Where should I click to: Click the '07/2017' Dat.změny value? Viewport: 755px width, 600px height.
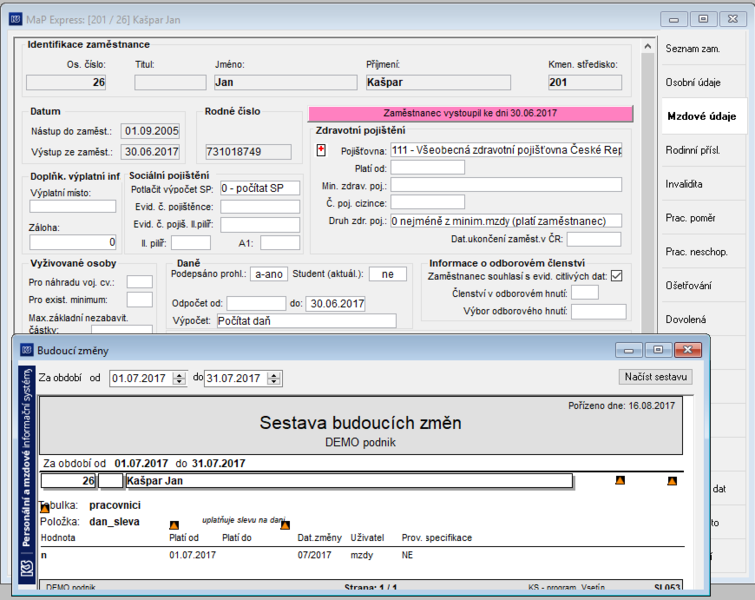pos(314,555)
